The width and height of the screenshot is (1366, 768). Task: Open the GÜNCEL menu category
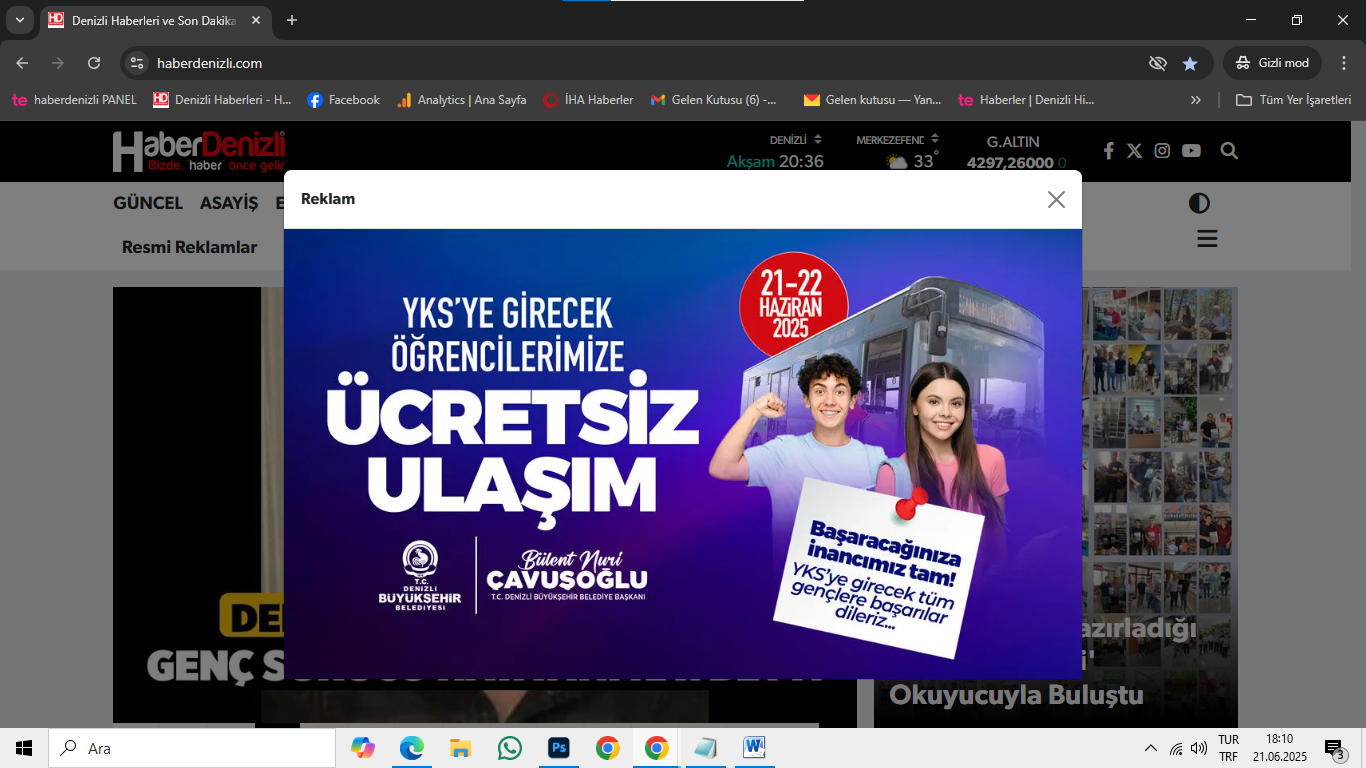tap(148, 203)
